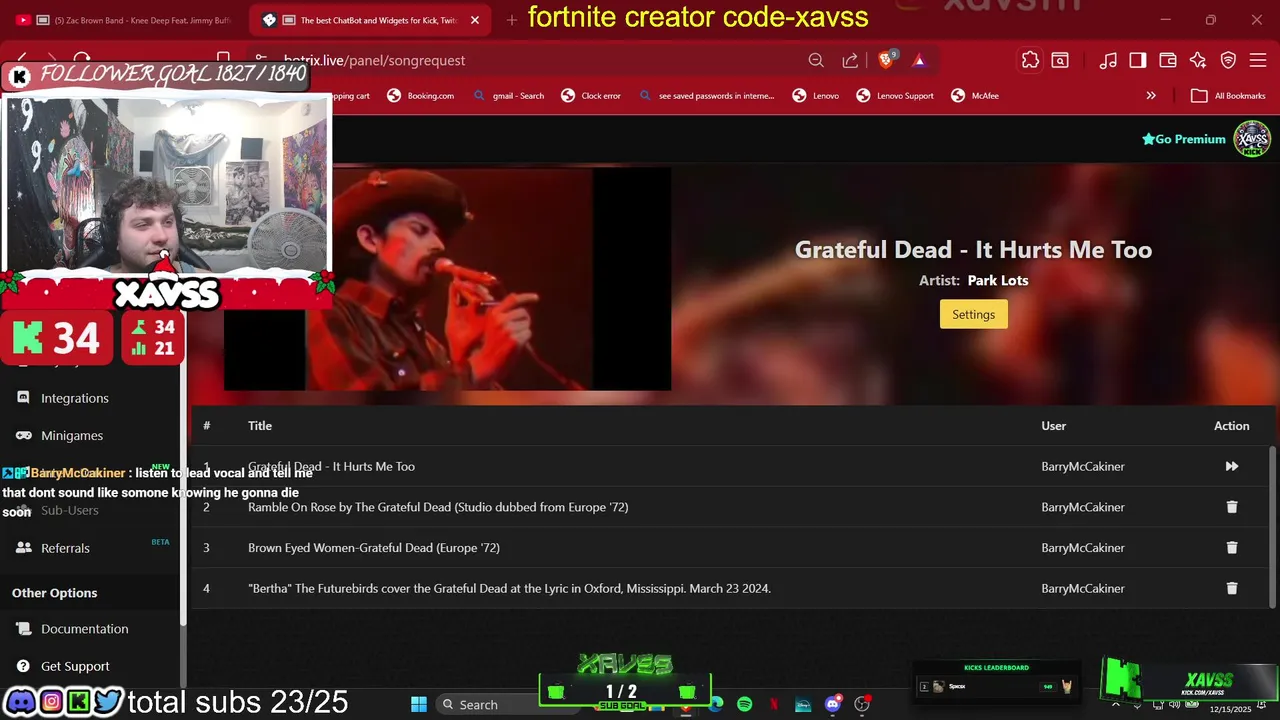Open Integrations in the sidebar

pos(74,398)
